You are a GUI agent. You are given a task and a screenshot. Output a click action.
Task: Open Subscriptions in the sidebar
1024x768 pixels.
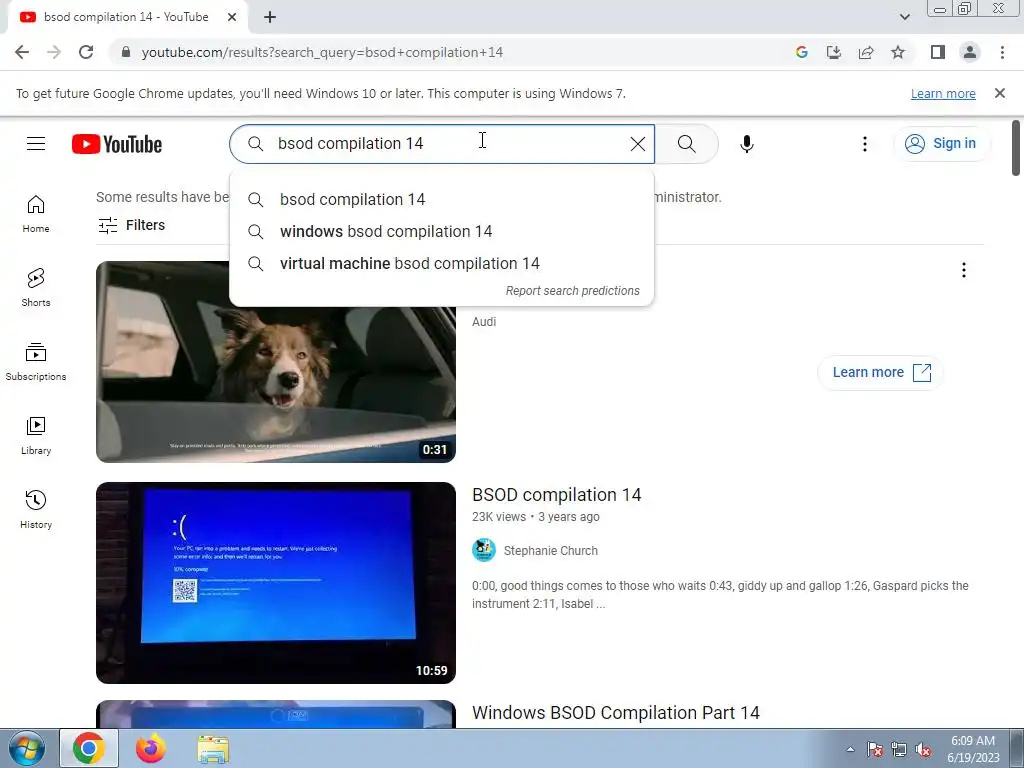click(x=36, y=361)
